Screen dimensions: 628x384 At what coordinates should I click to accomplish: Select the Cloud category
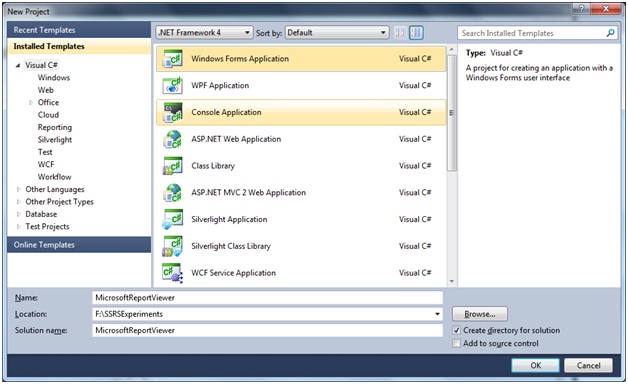coord(48,115)
